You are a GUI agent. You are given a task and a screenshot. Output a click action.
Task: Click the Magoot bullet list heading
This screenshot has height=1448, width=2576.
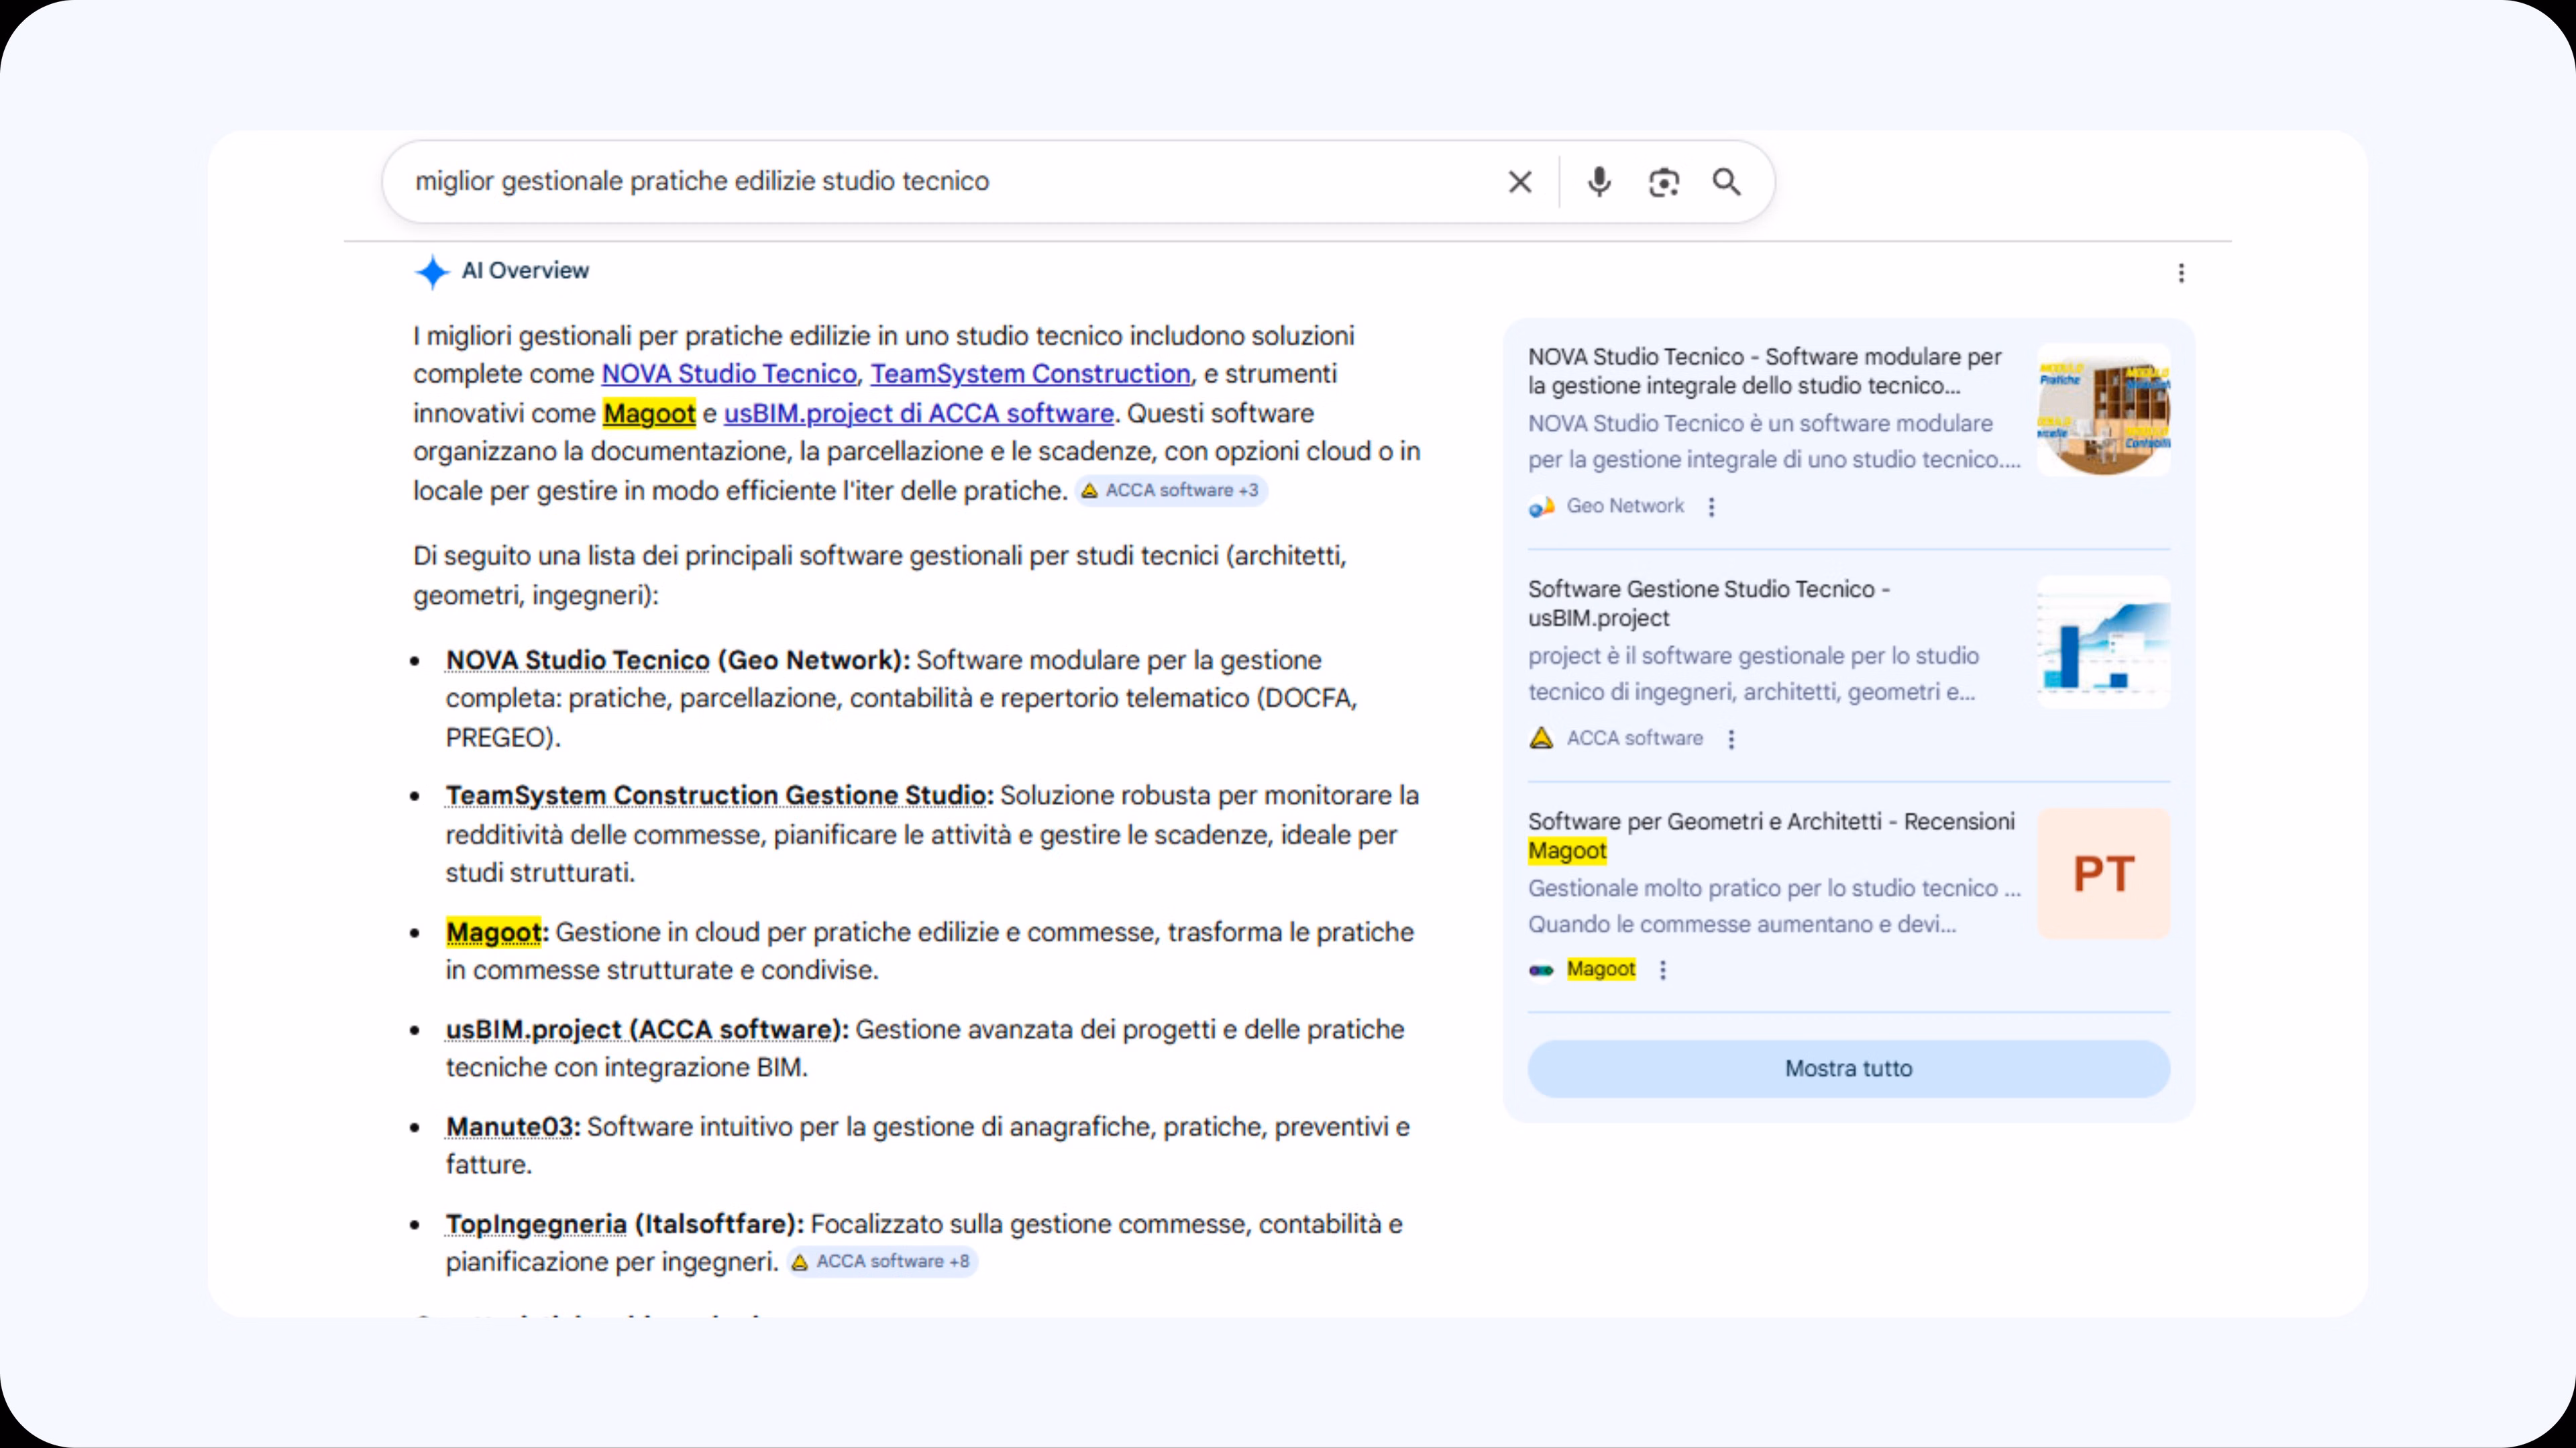(x=496, y=932)
